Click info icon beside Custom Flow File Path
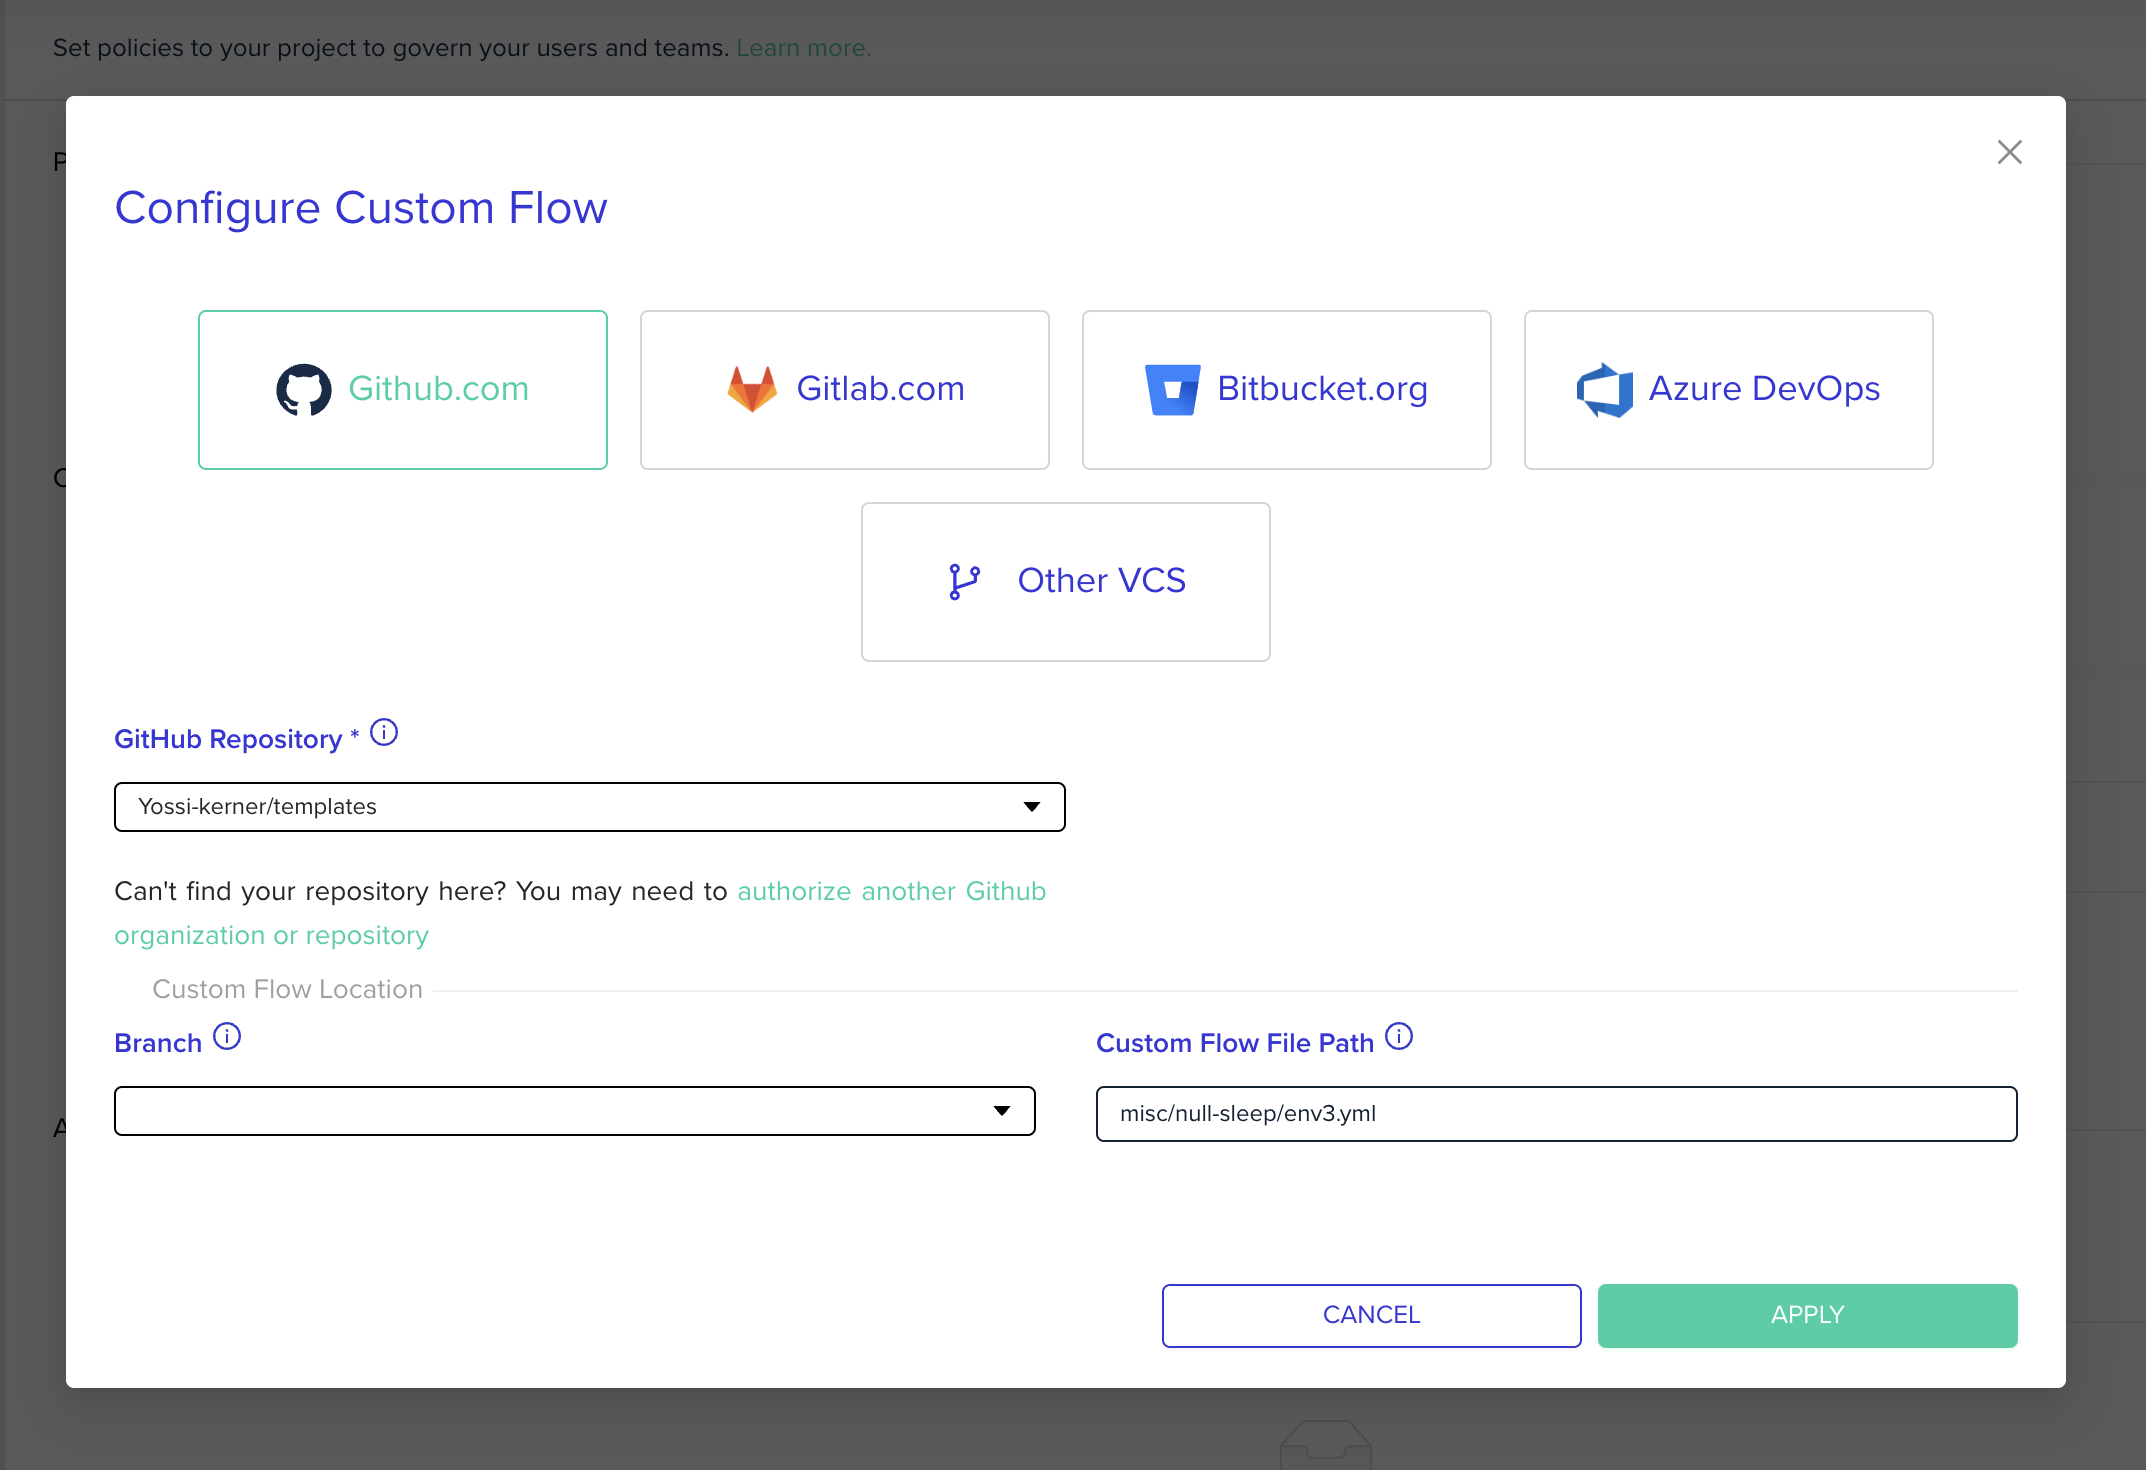Screen dimensions: 2146x1470 [1399, 1036]
